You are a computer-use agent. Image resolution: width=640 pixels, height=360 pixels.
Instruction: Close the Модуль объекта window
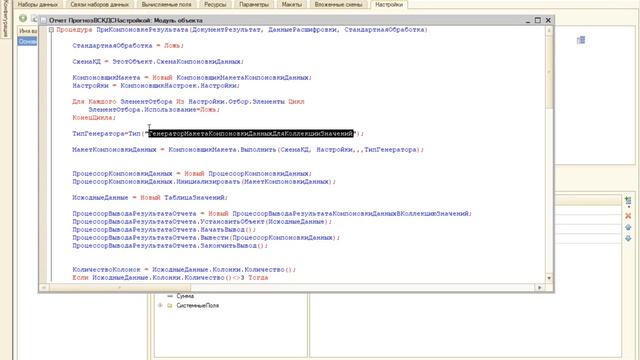(x=548, y=20)
